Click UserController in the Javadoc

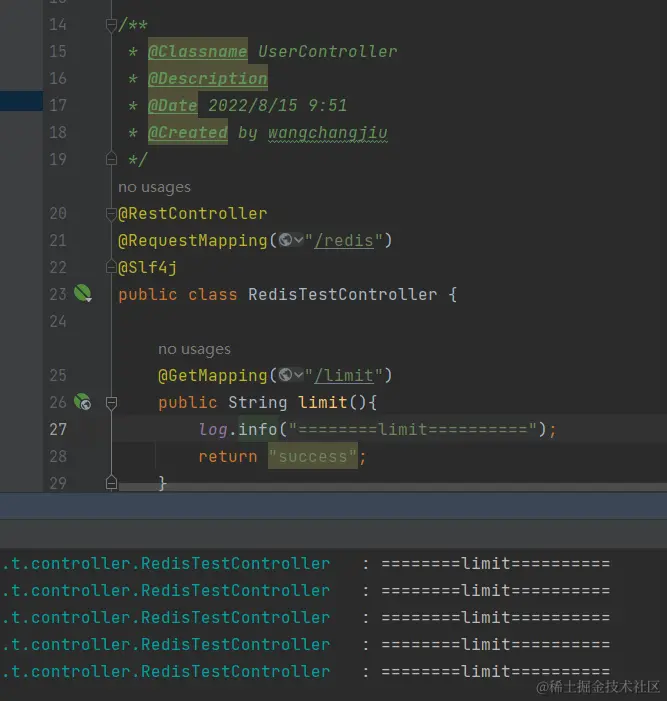tap(328, 51)
